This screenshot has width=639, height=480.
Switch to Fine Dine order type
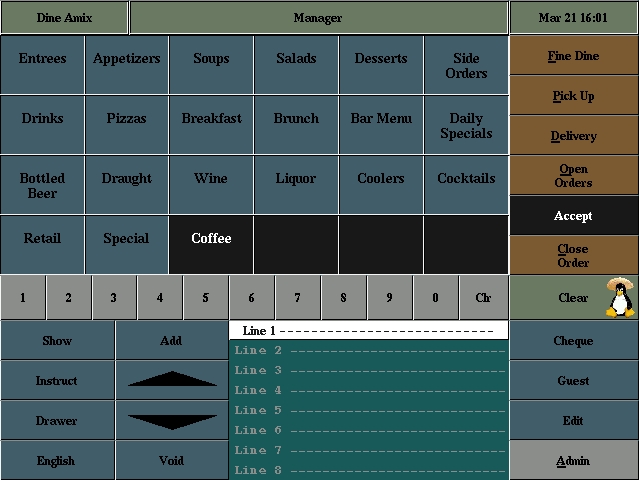[573, 55]
